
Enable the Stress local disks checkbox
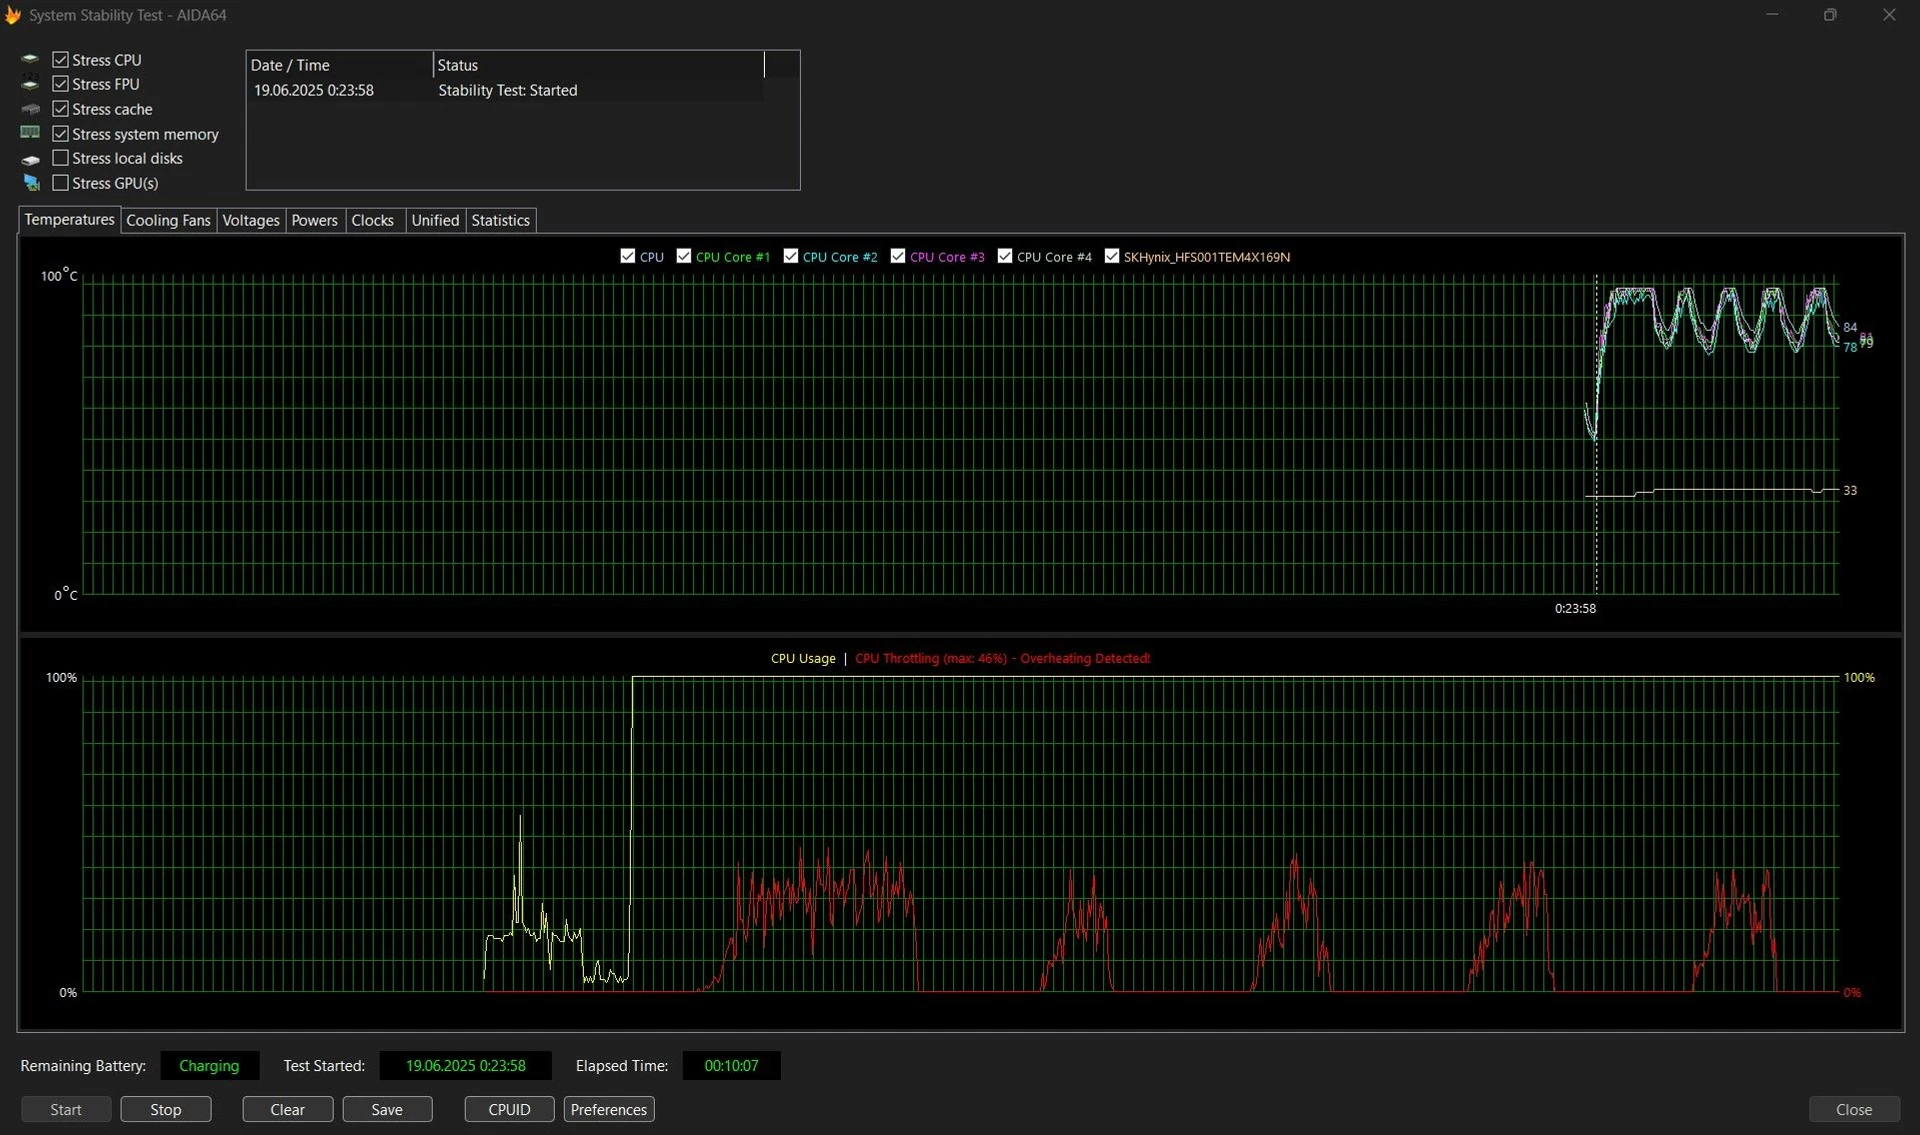[61, 158]
